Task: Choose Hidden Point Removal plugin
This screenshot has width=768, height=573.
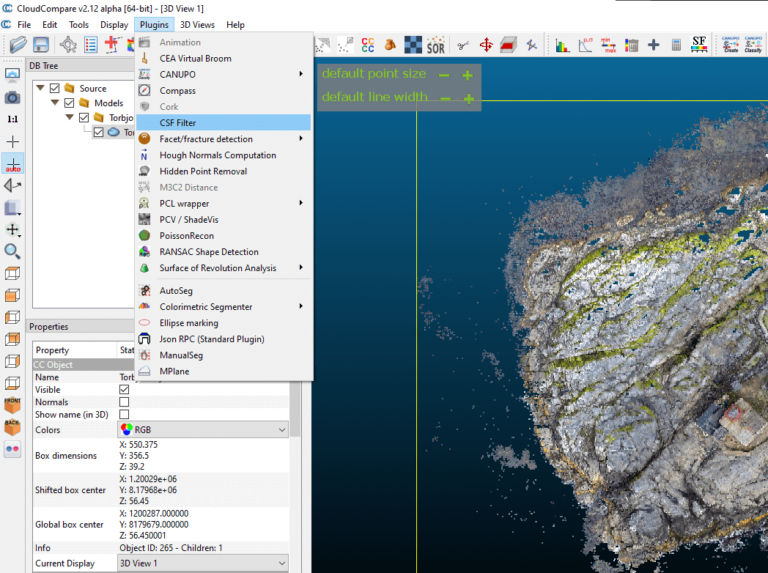Action: (x=224, y=171)
